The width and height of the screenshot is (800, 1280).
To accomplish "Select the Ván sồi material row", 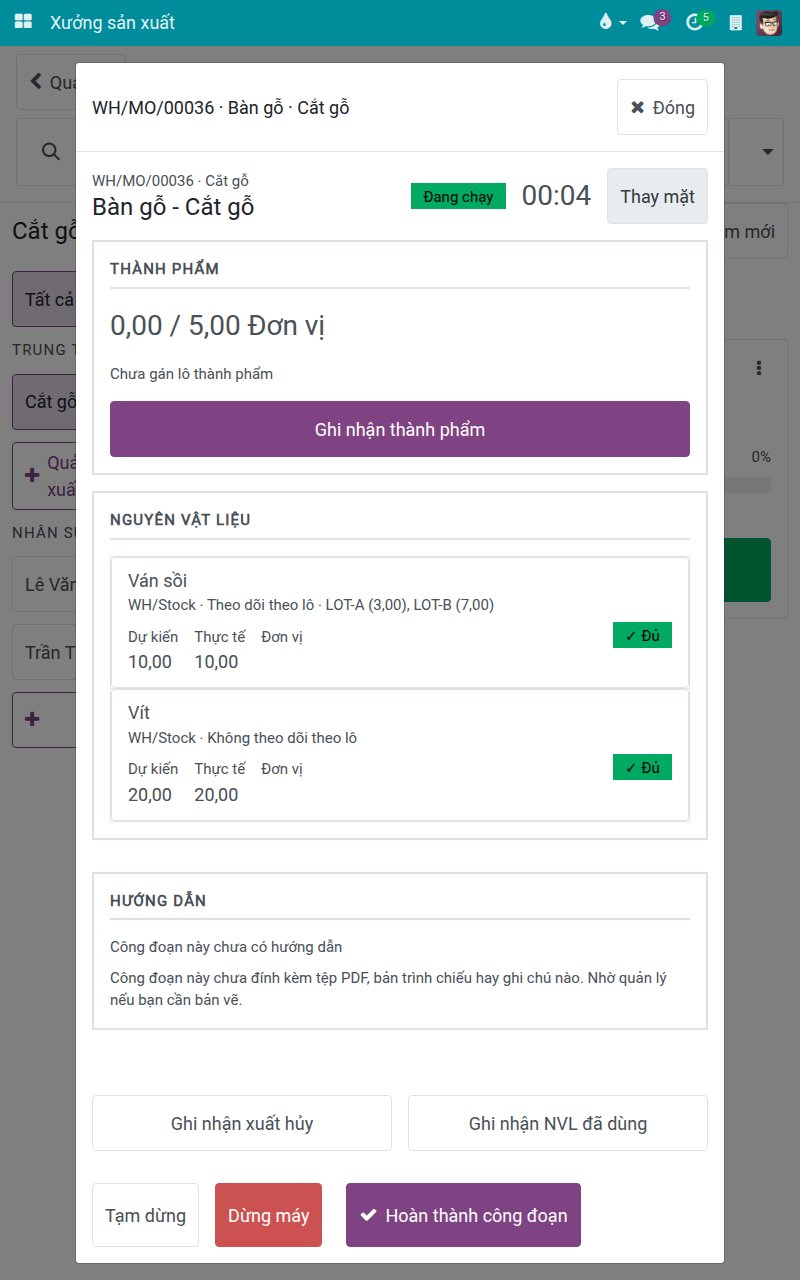I will coord(400,622).
